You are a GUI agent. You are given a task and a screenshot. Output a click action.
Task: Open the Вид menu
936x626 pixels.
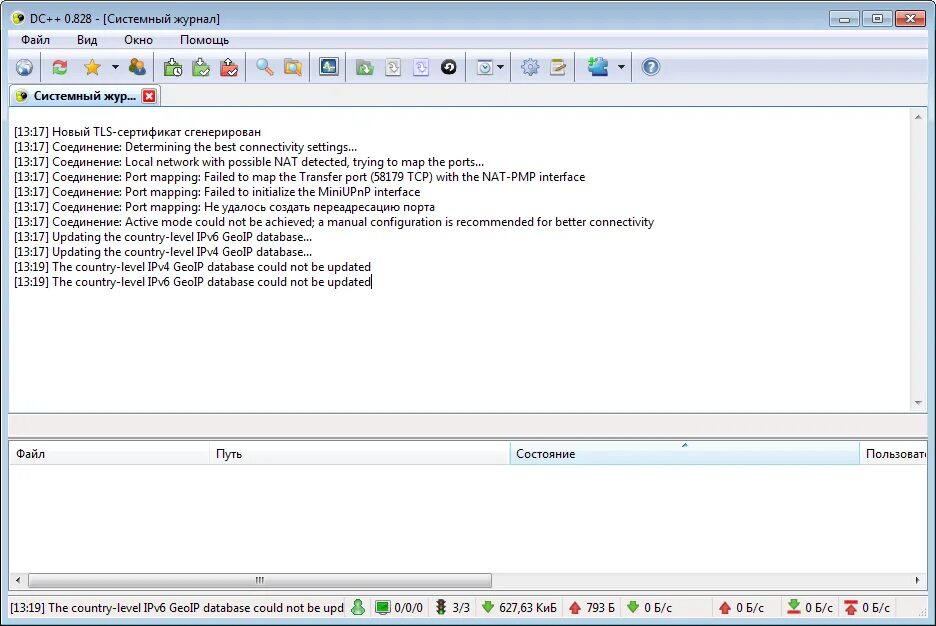(x=87, y=40)
